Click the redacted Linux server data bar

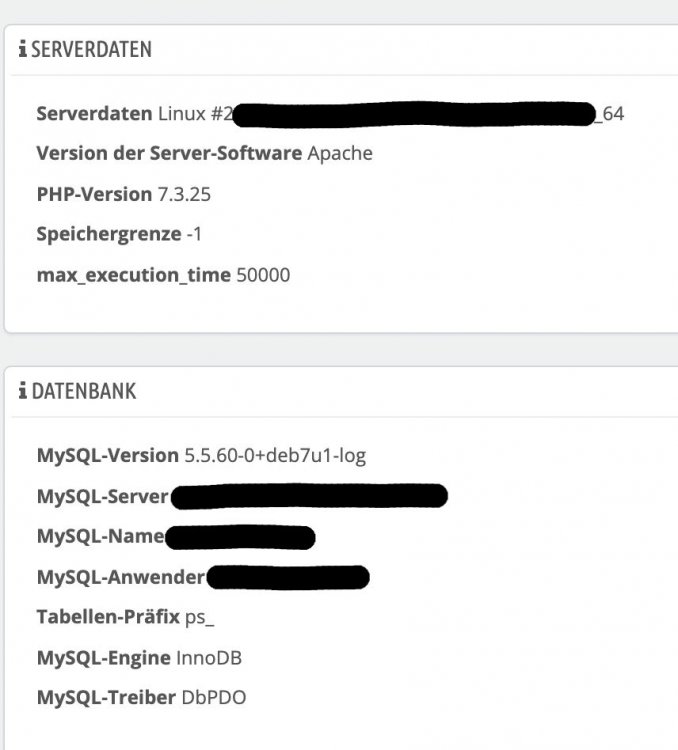415,114
